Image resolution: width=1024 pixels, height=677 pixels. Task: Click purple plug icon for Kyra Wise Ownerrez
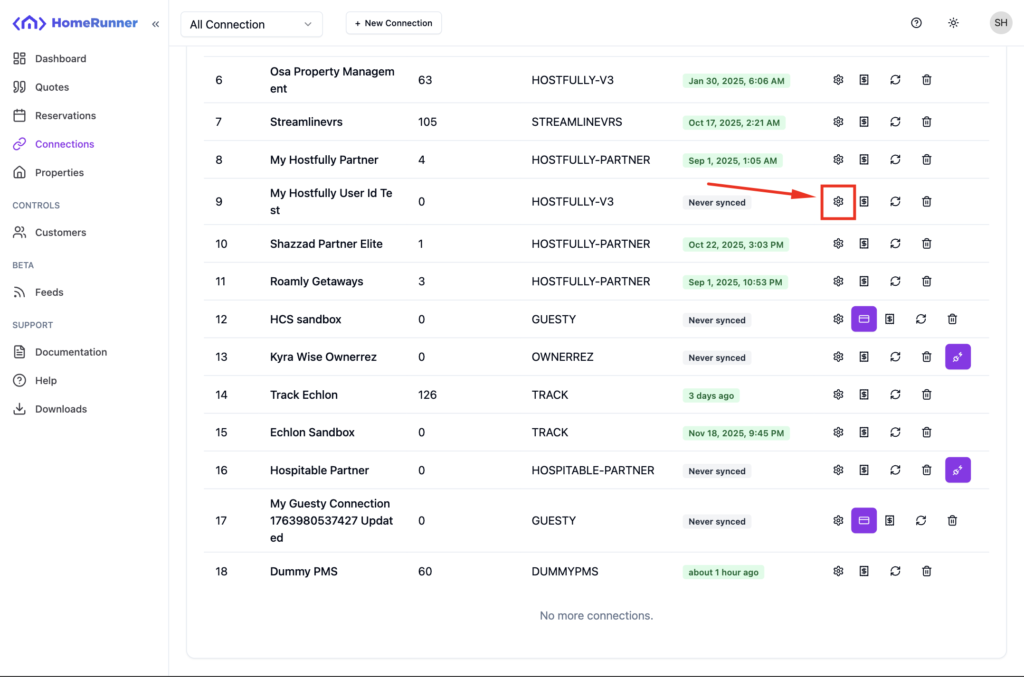click(x=957, y=357)
